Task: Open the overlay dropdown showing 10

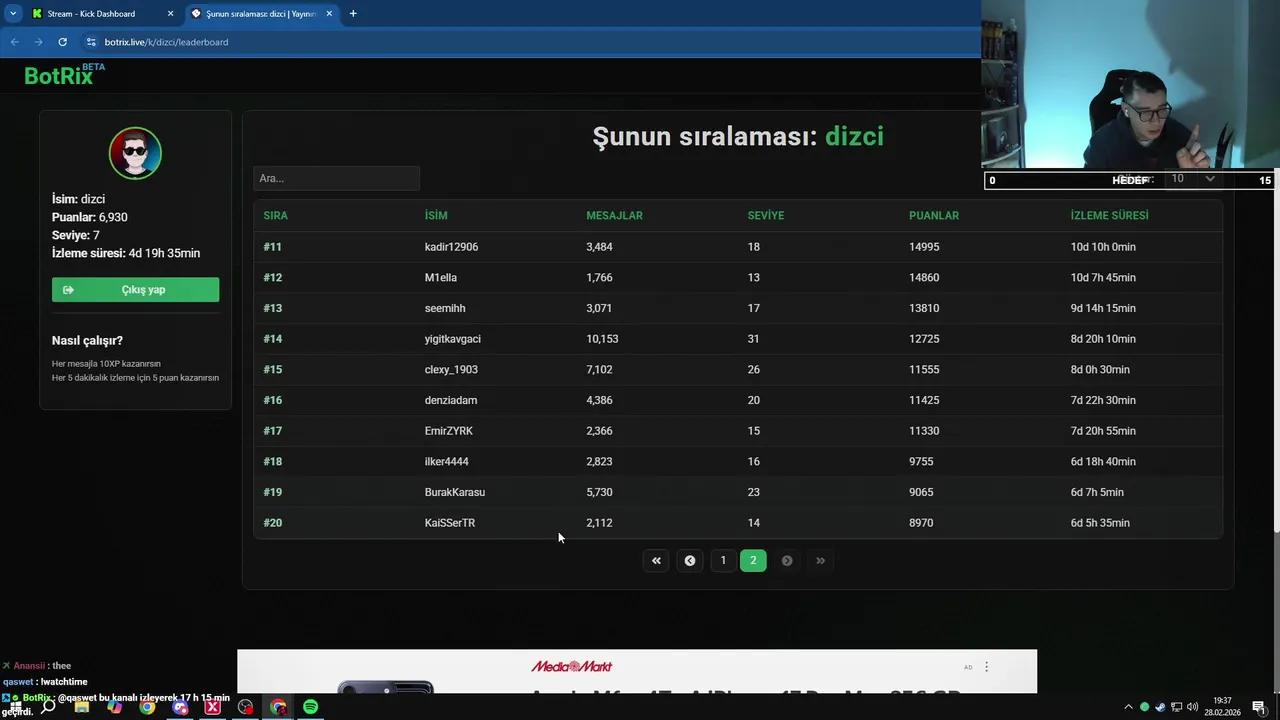Action: (1193, 179)
